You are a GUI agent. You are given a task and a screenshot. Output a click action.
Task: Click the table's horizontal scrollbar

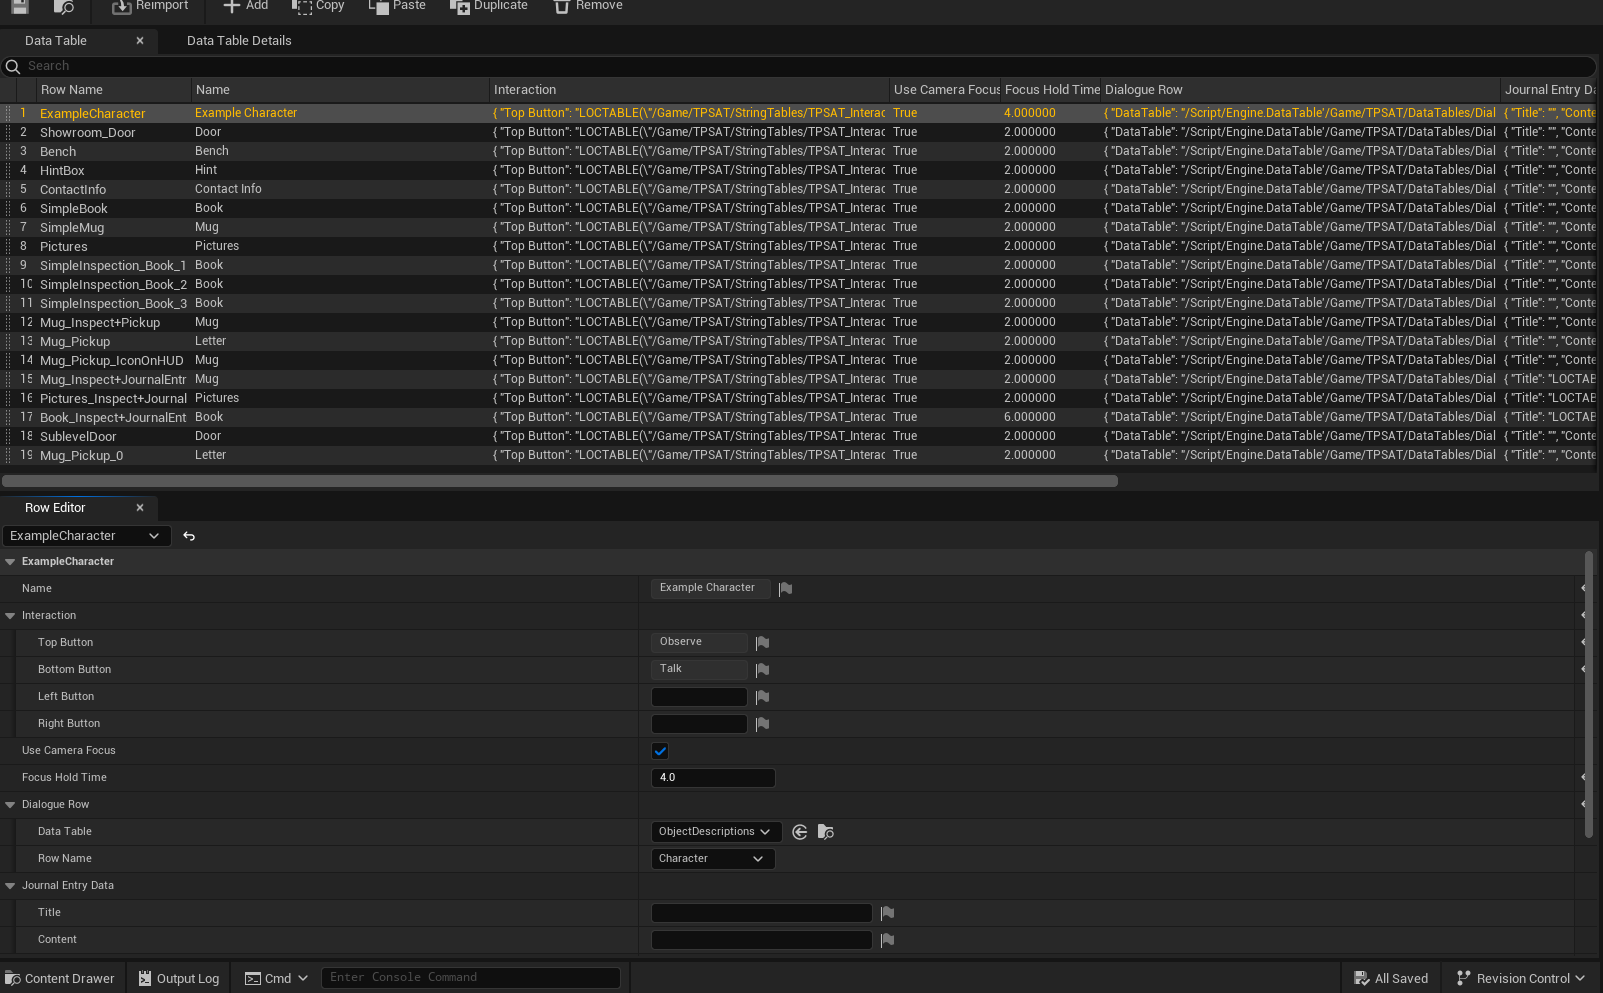pyautogui.click(x=560, y=481)
